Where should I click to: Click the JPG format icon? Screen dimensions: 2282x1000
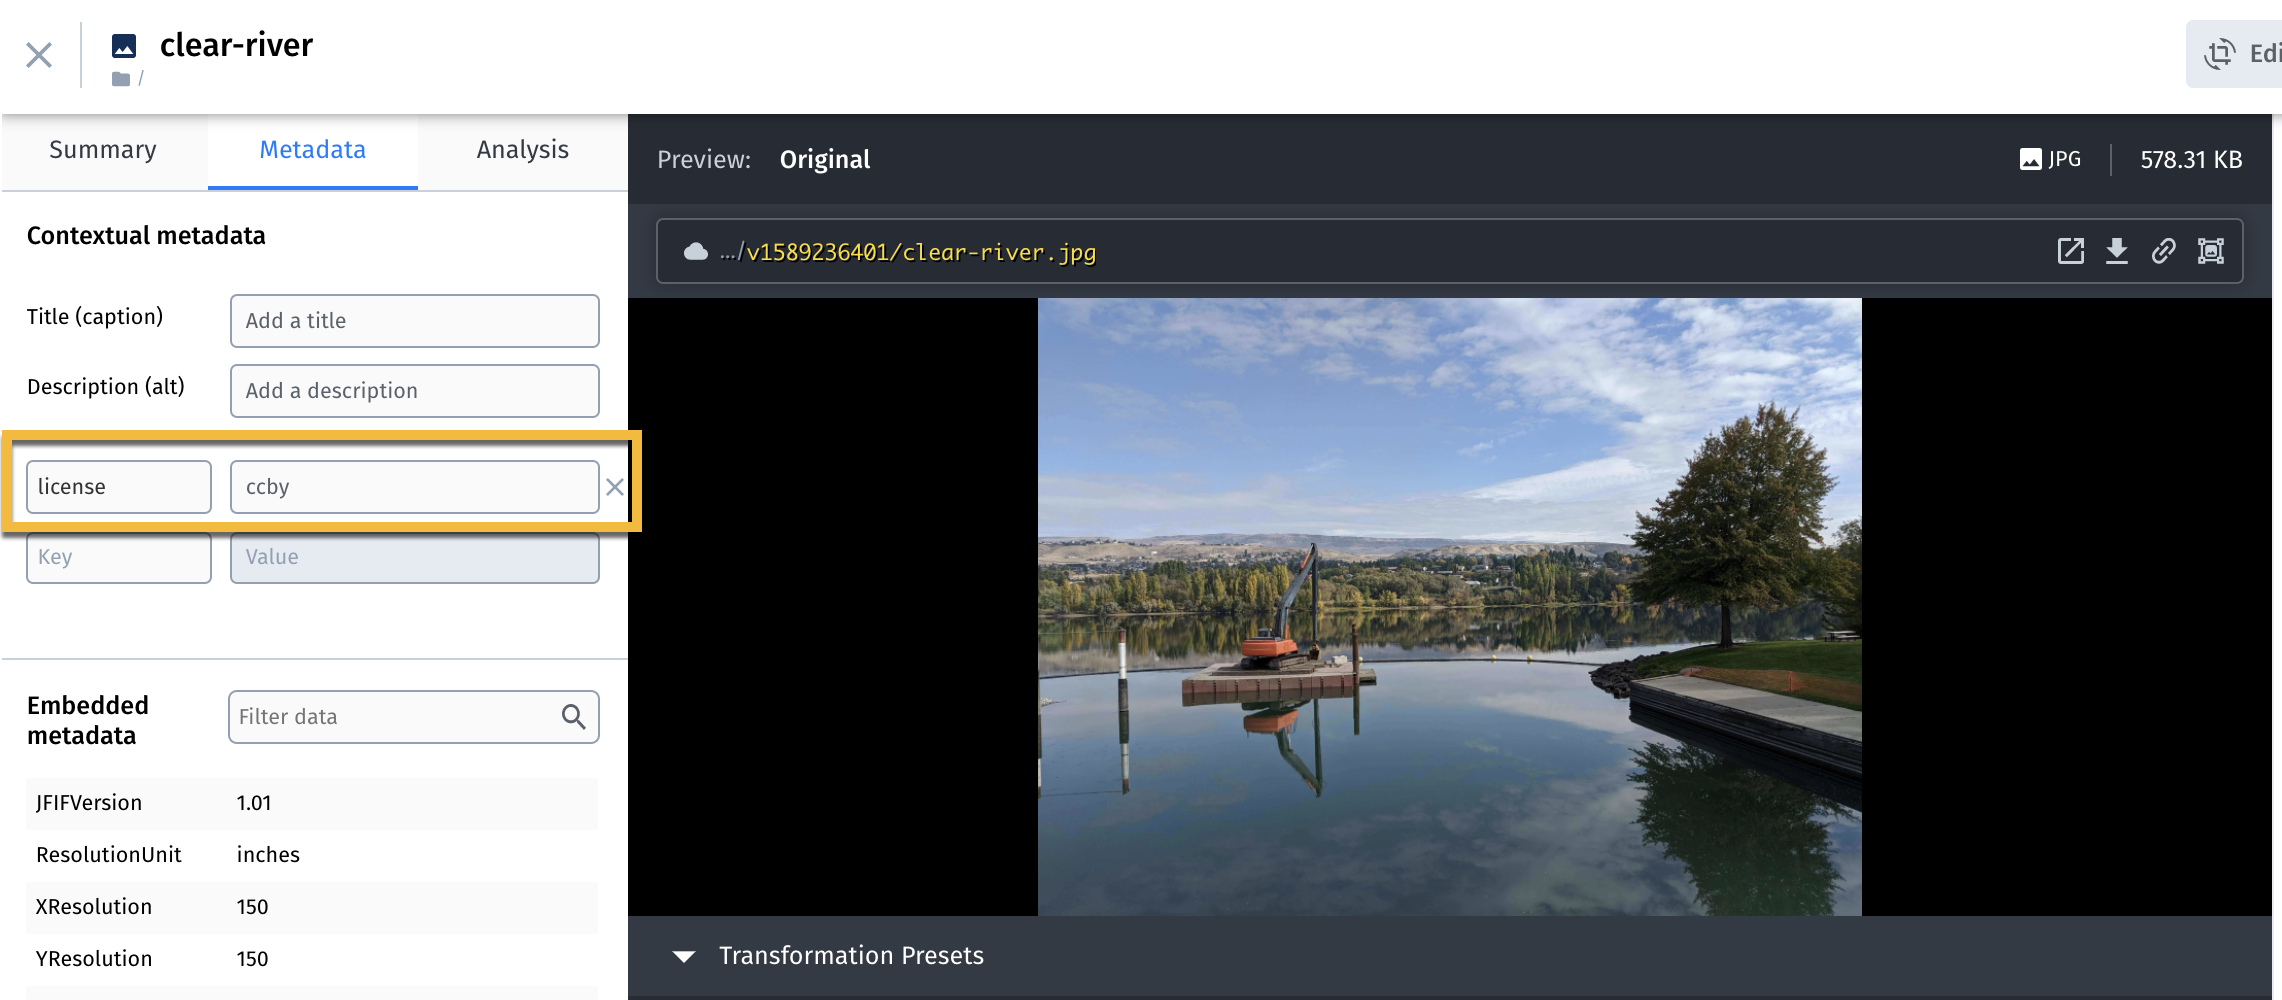[2031, 159]
